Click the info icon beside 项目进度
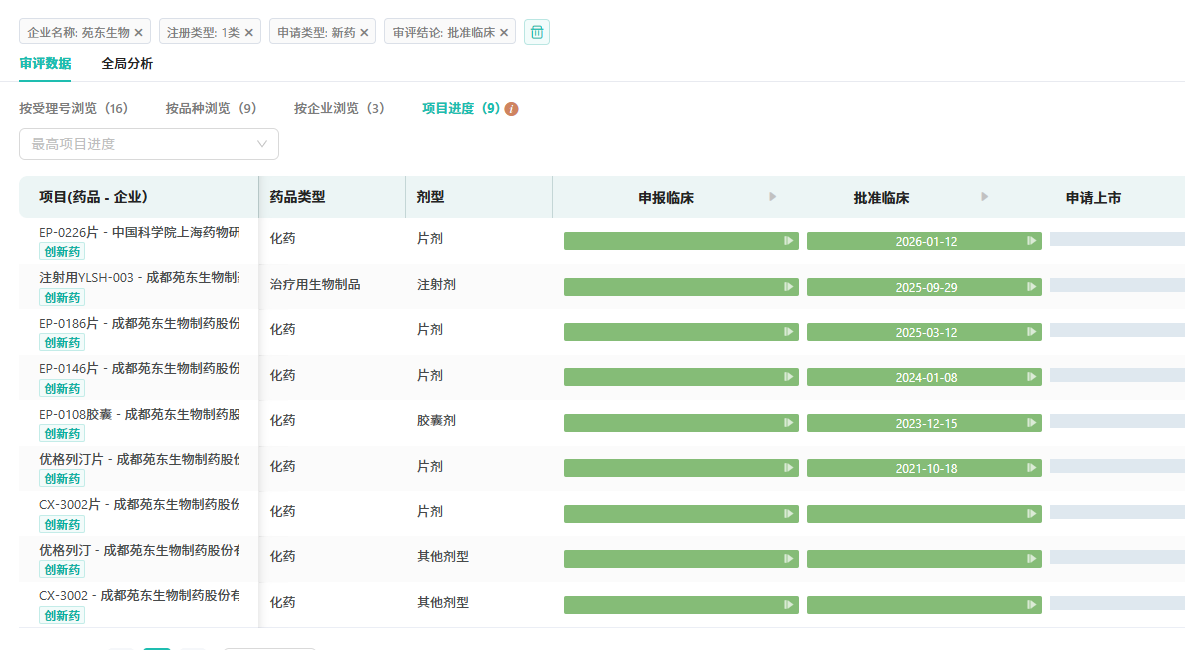This screenshot has width=1185, height=650. [512, 109]
